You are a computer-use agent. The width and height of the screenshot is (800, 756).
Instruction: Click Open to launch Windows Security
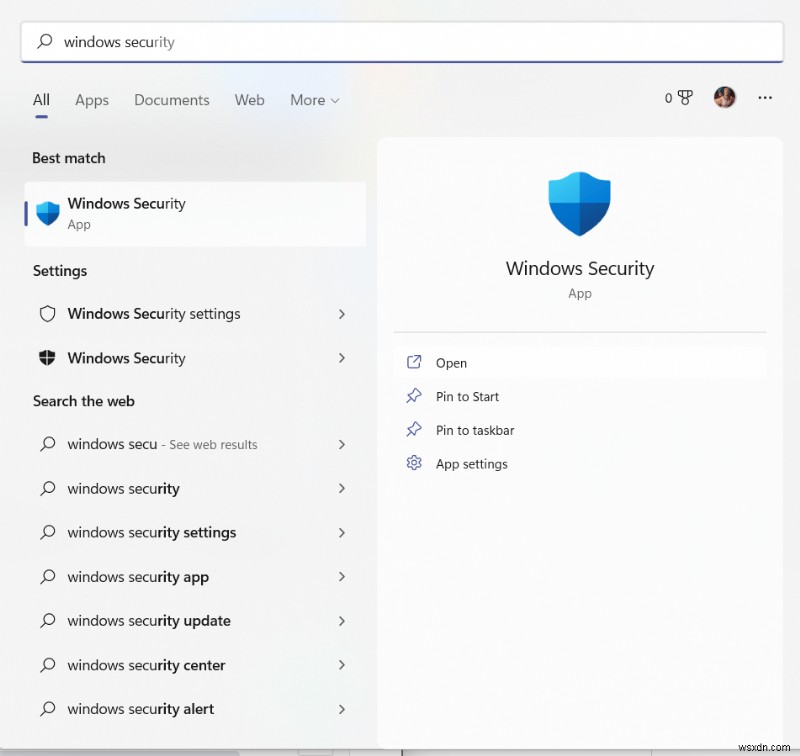[452, 363]
